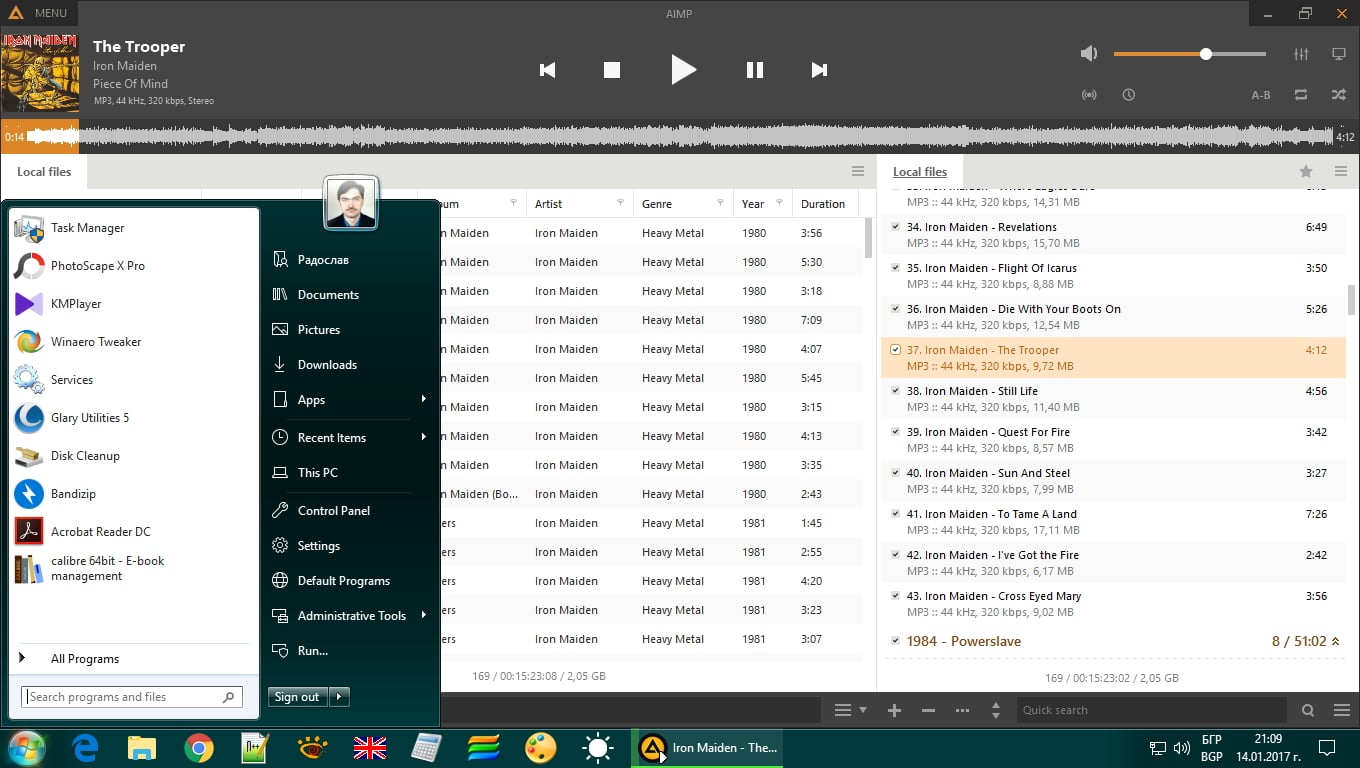Image resolution: width=1360 pixels, height=768 pixels.
Task: Open the sorting up-down arrows menu
Action: click(x=995, y=710)
